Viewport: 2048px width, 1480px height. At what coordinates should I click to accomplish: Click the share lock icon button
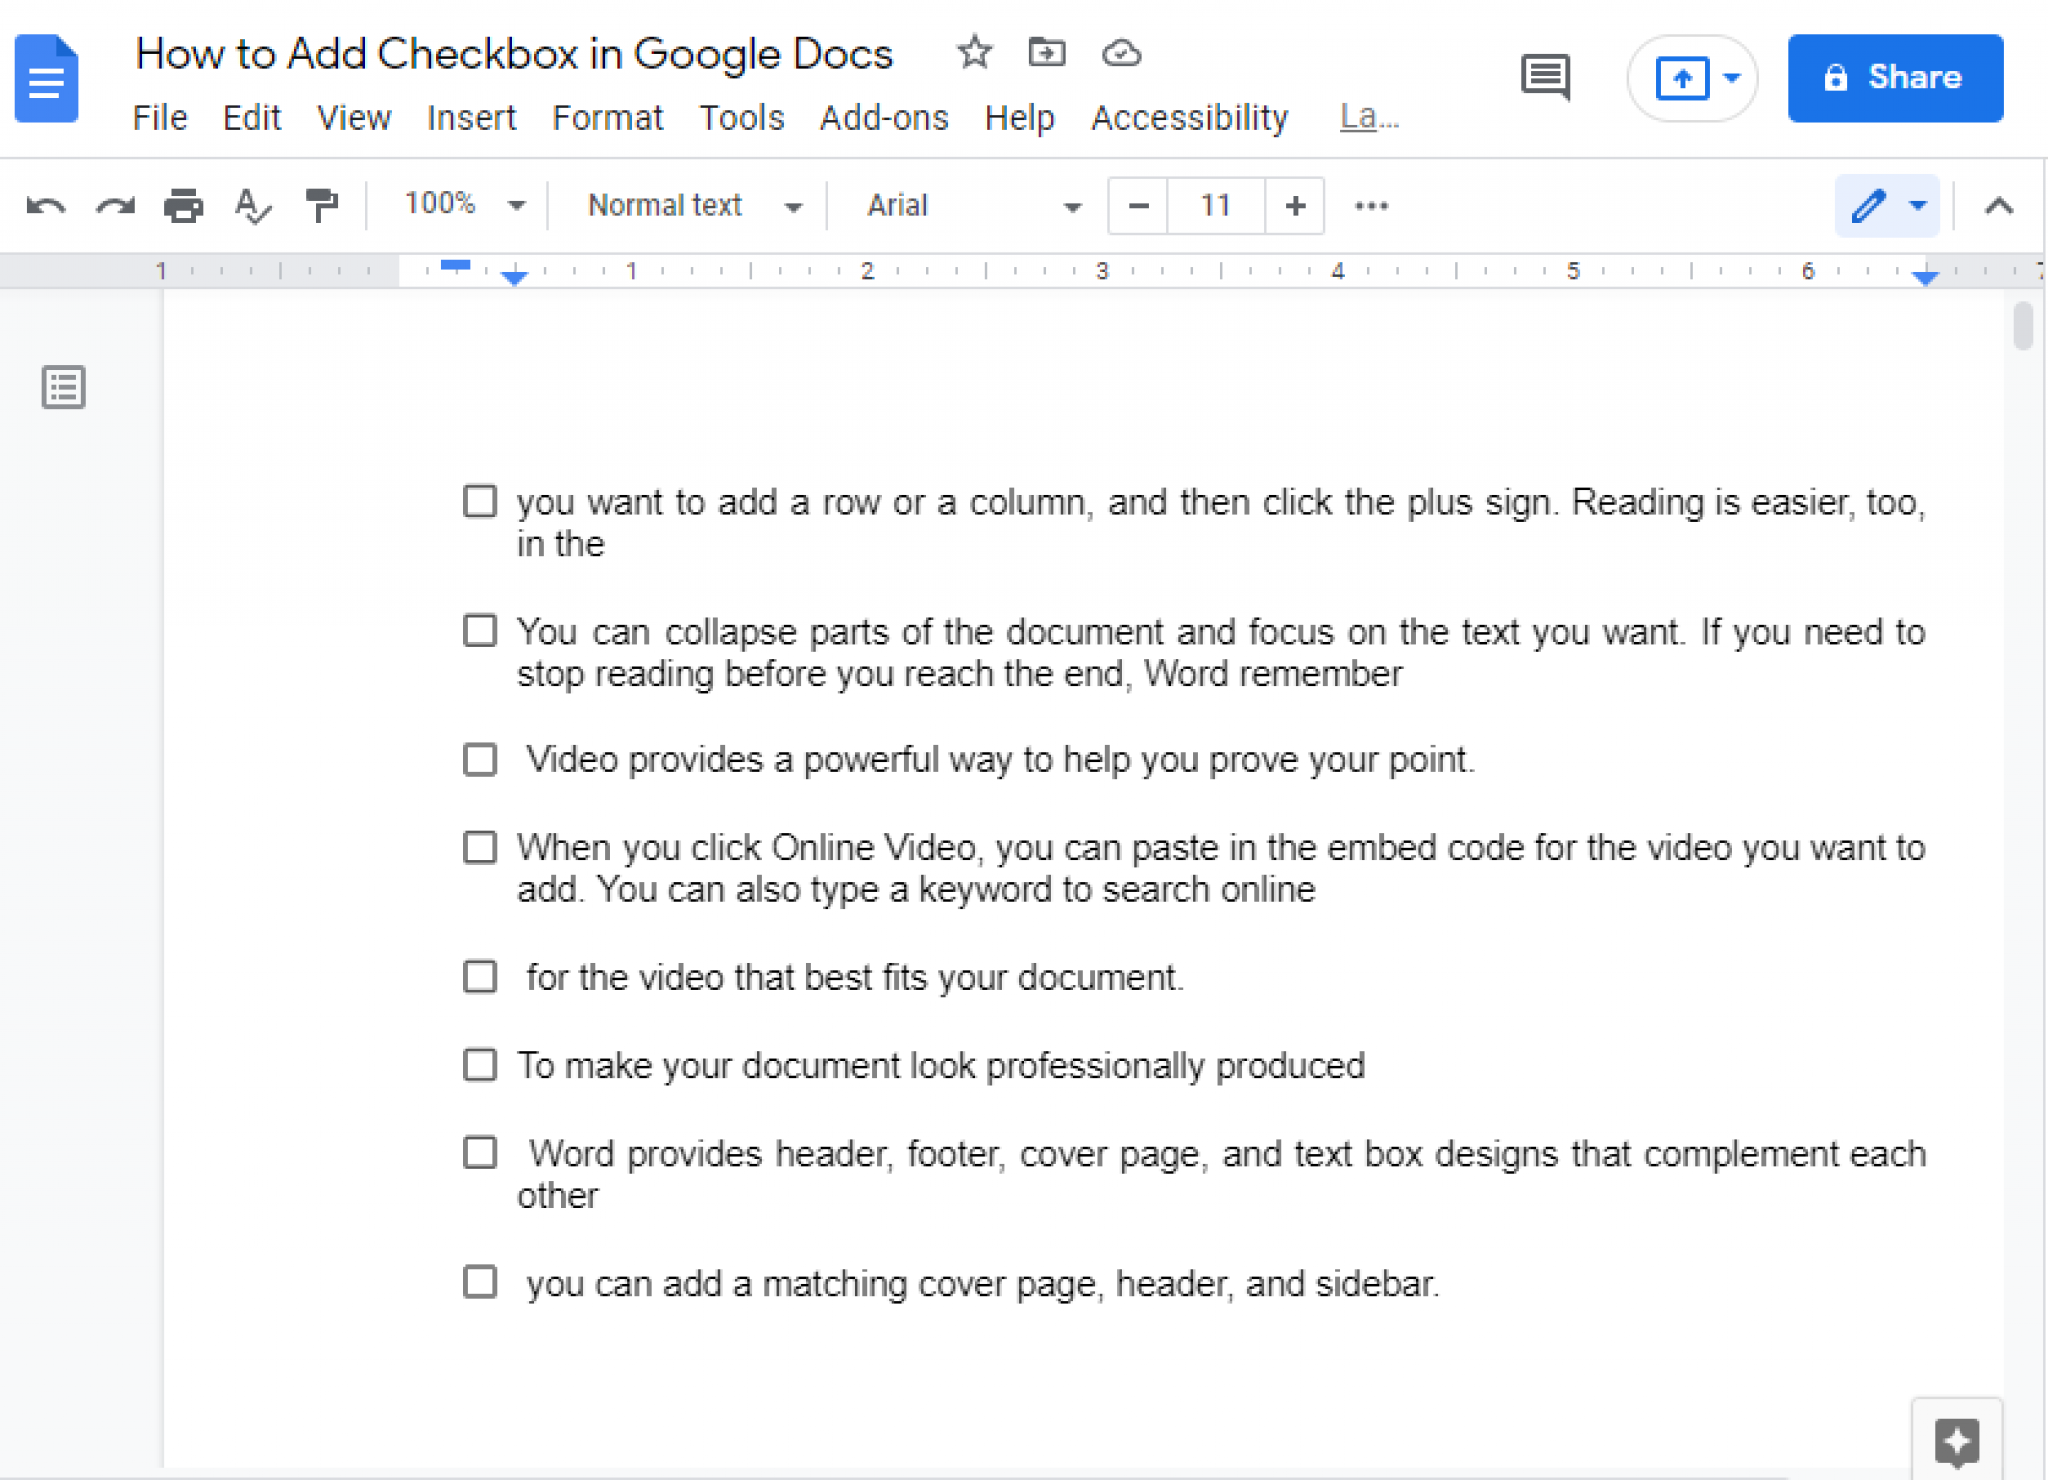1837,78
